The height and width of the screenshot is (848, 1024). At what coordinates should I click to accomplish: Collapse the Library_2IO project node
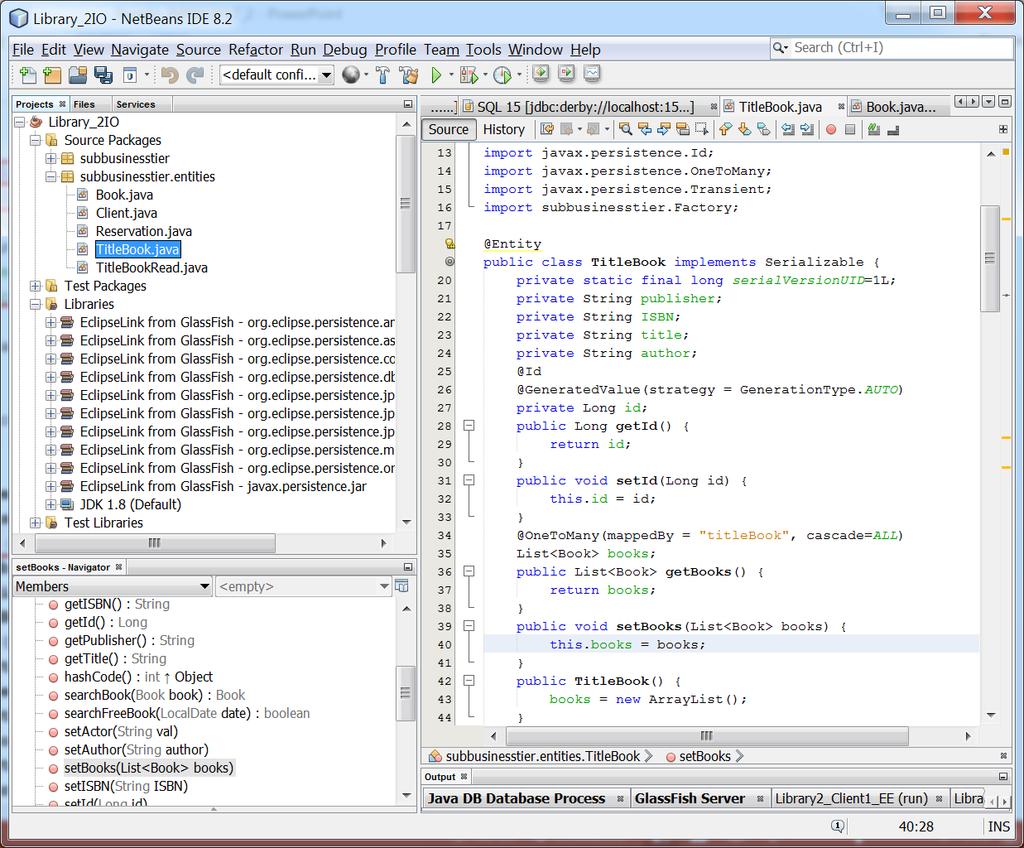point(20,122)
